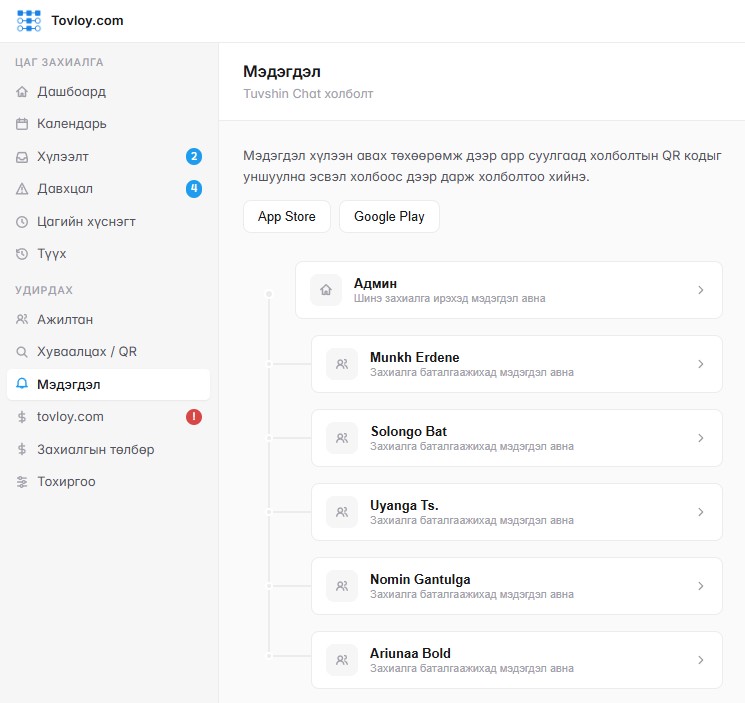Click the staff icon in Ariunaa Bold card
The height and width of the screenshot is (703, 745).
[x=342, y=660]
